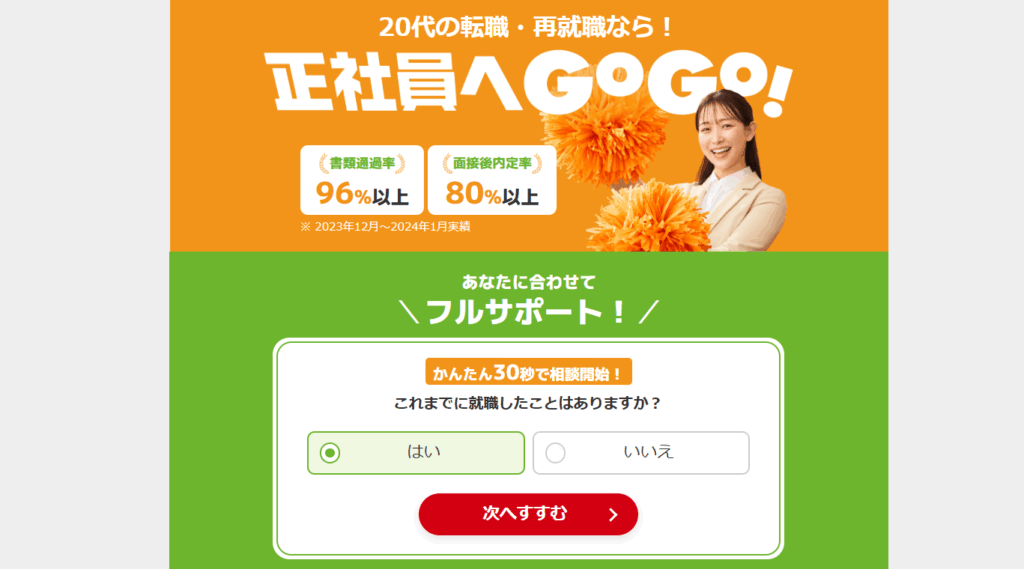Click the 書類通過率 96%以上 badge
Image resolution: width=1024 pixels, height=569 pixels.
tap(362, 180)
